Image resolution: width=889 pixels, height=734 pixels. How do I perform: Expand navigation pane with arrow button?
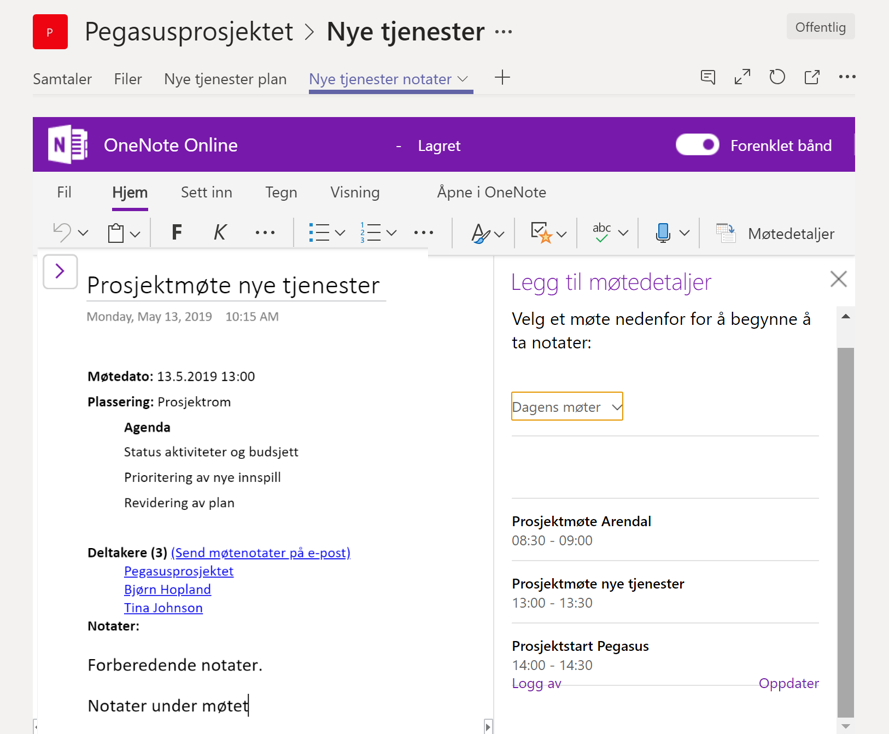pyautogui.click(x=60, y=271)
